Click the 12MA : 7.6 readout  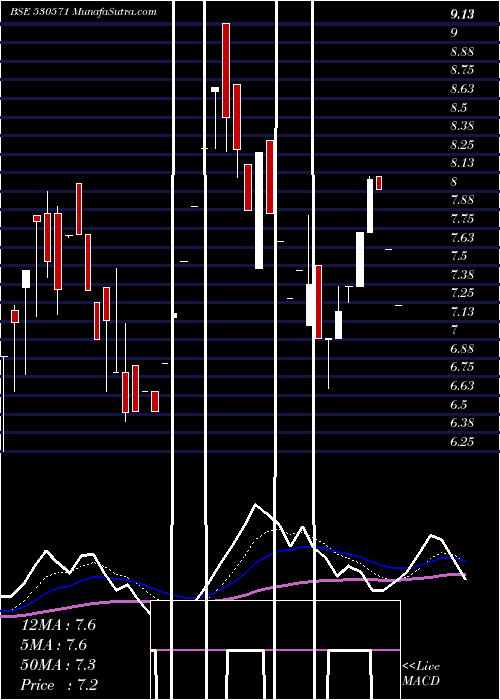tap(58, 625)
